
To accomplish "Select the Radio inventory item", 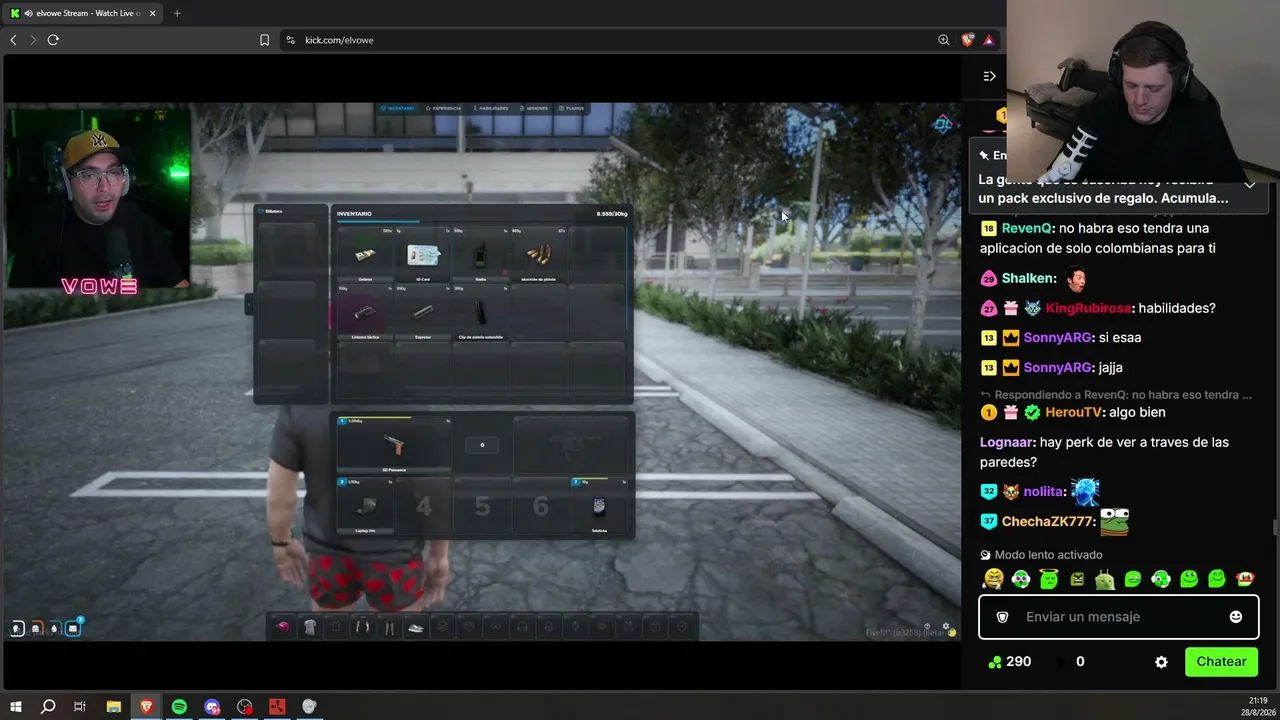I will pyautogui.click(x=481, y=255).
